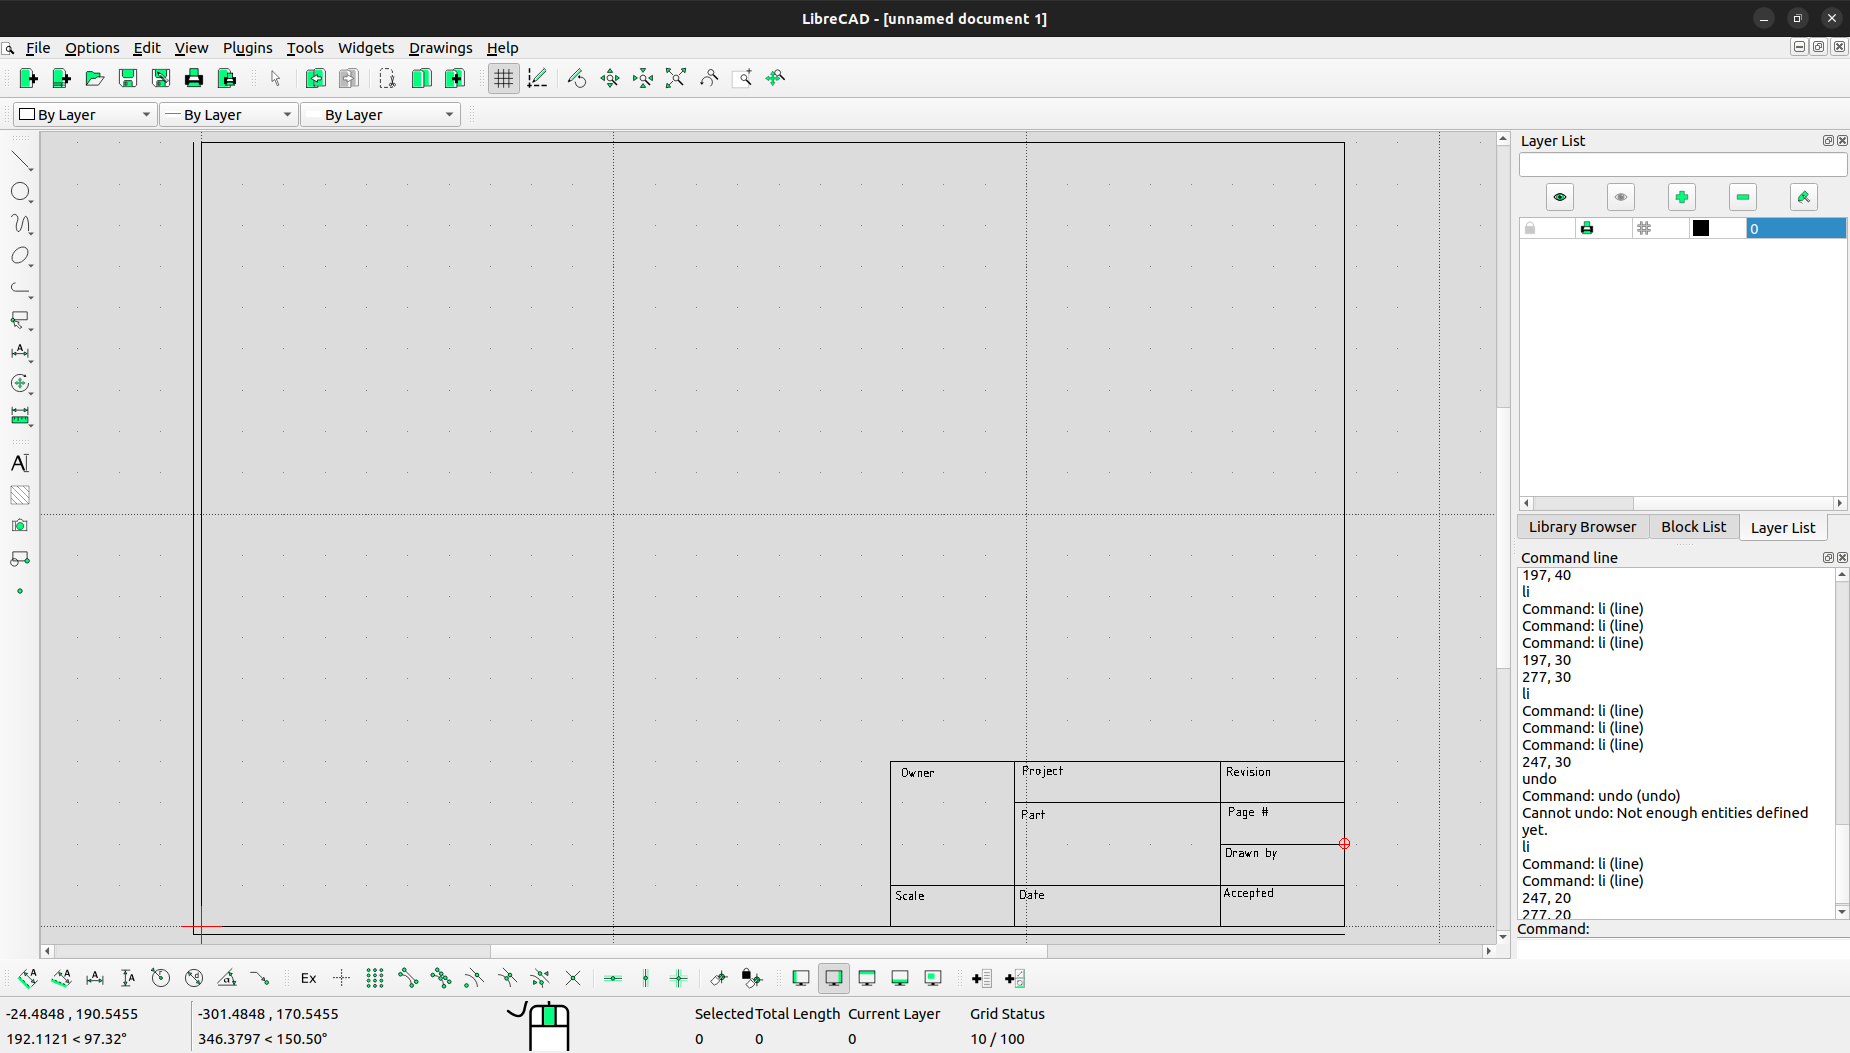Expand the Modify tools in left sidebar

pos(21,384)
